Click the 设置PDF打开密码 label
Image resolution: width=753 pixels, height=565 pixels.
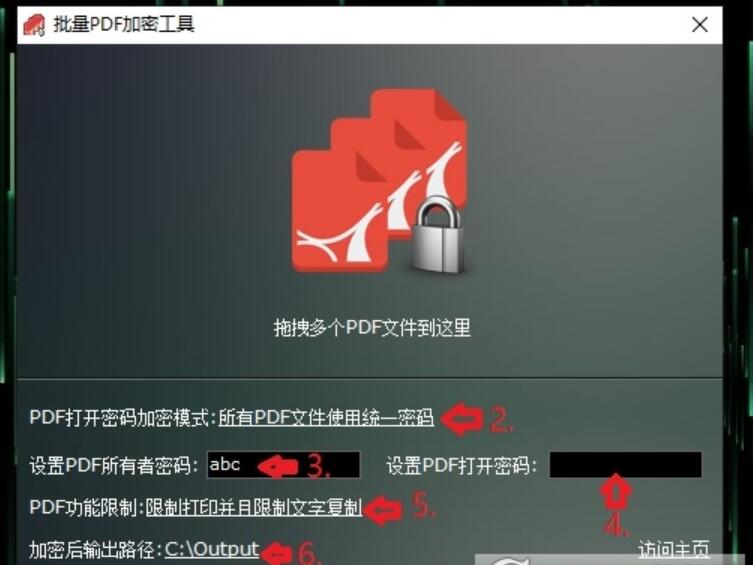(461, 465)
